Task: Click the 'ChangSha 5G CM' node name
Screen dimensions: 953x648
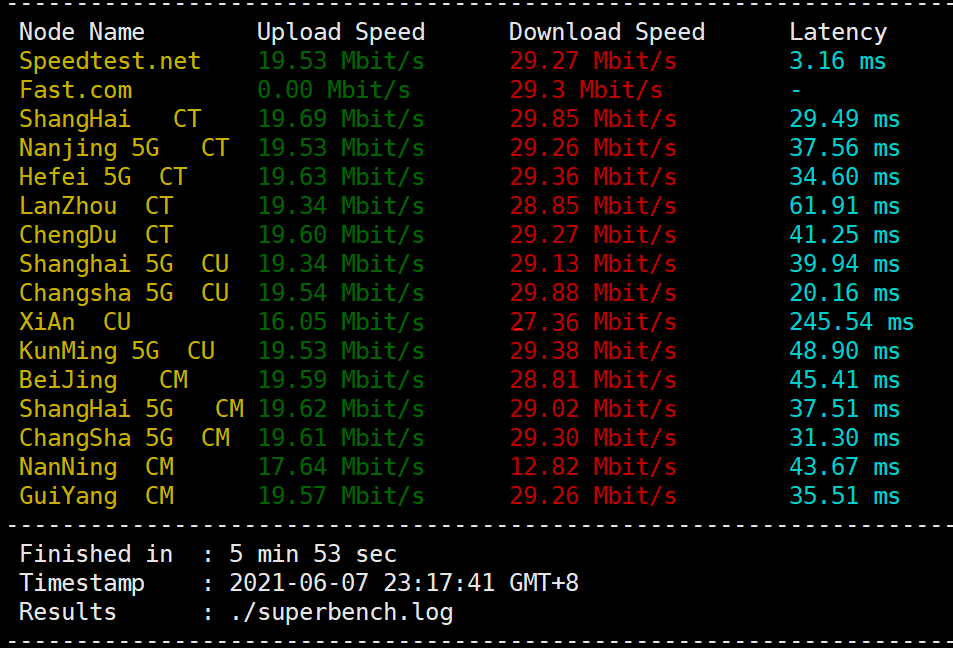Action: point(124,438)
